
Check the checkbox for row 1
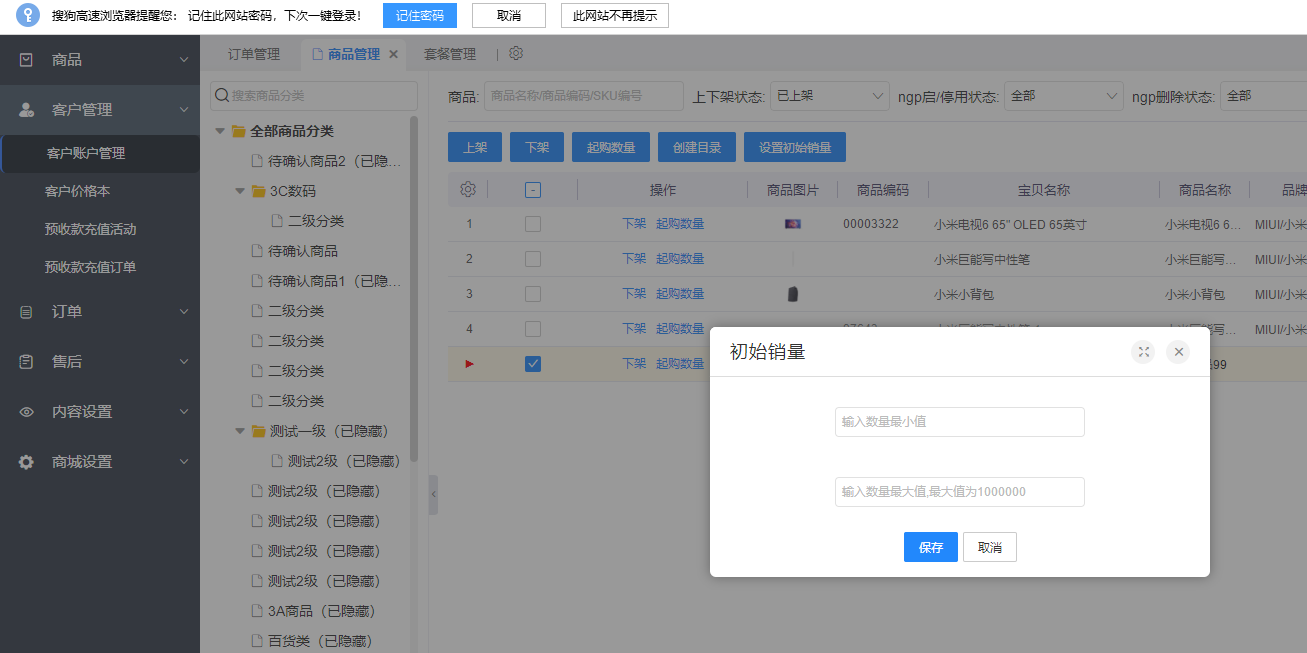coord(533,224)
